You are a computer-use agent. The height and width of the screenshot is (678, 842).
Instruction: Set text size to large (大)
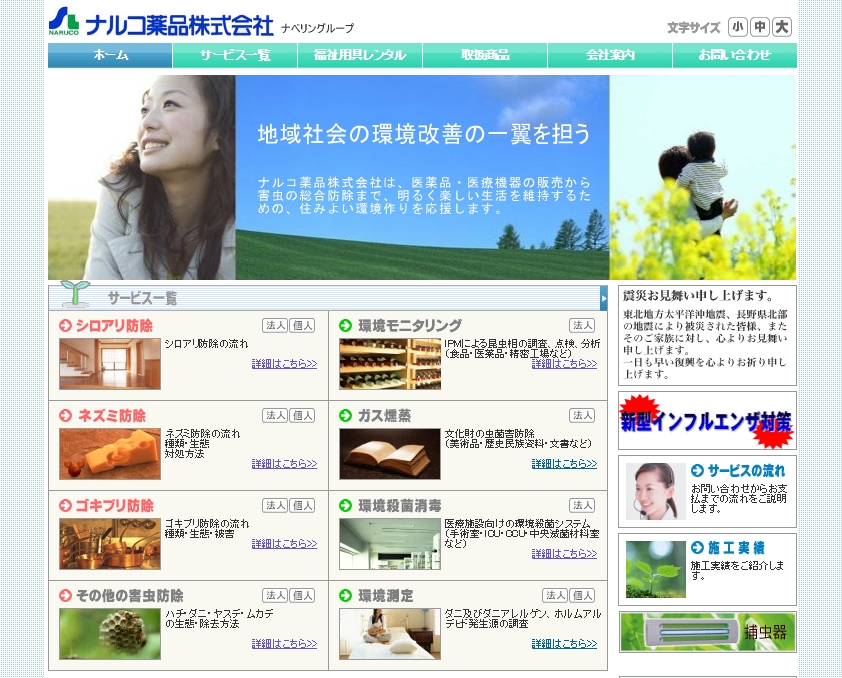click(782, 27)
